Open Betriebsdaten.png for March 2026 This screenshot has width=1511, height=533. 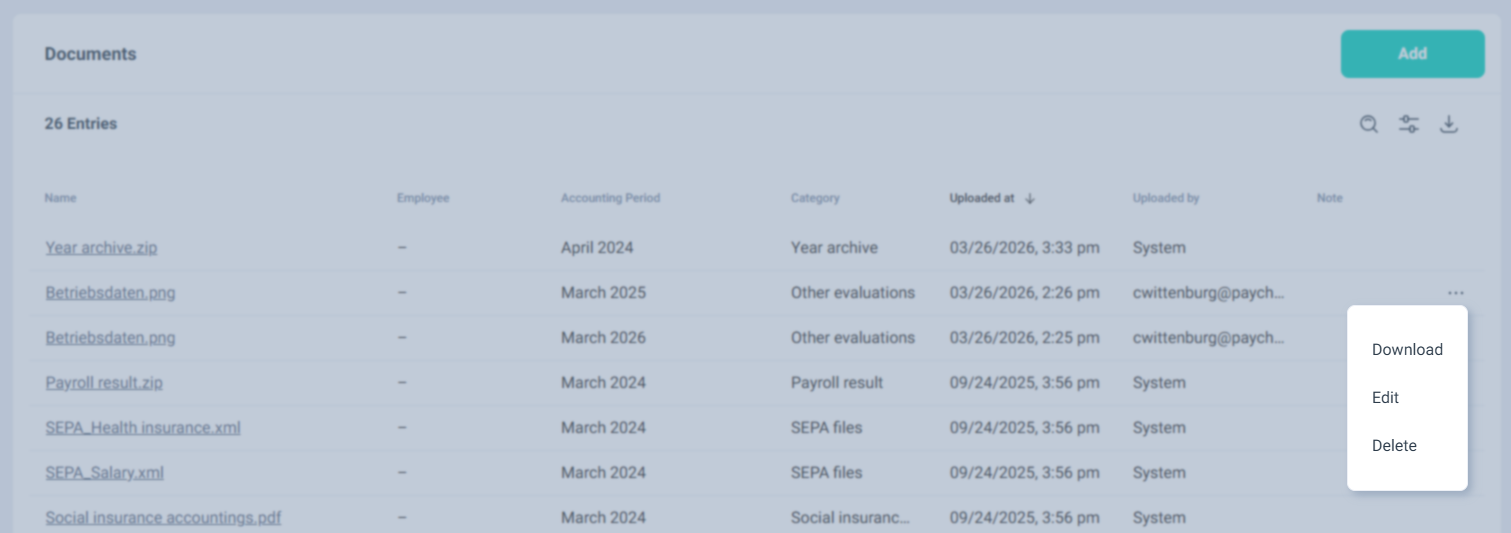(110, 338)
